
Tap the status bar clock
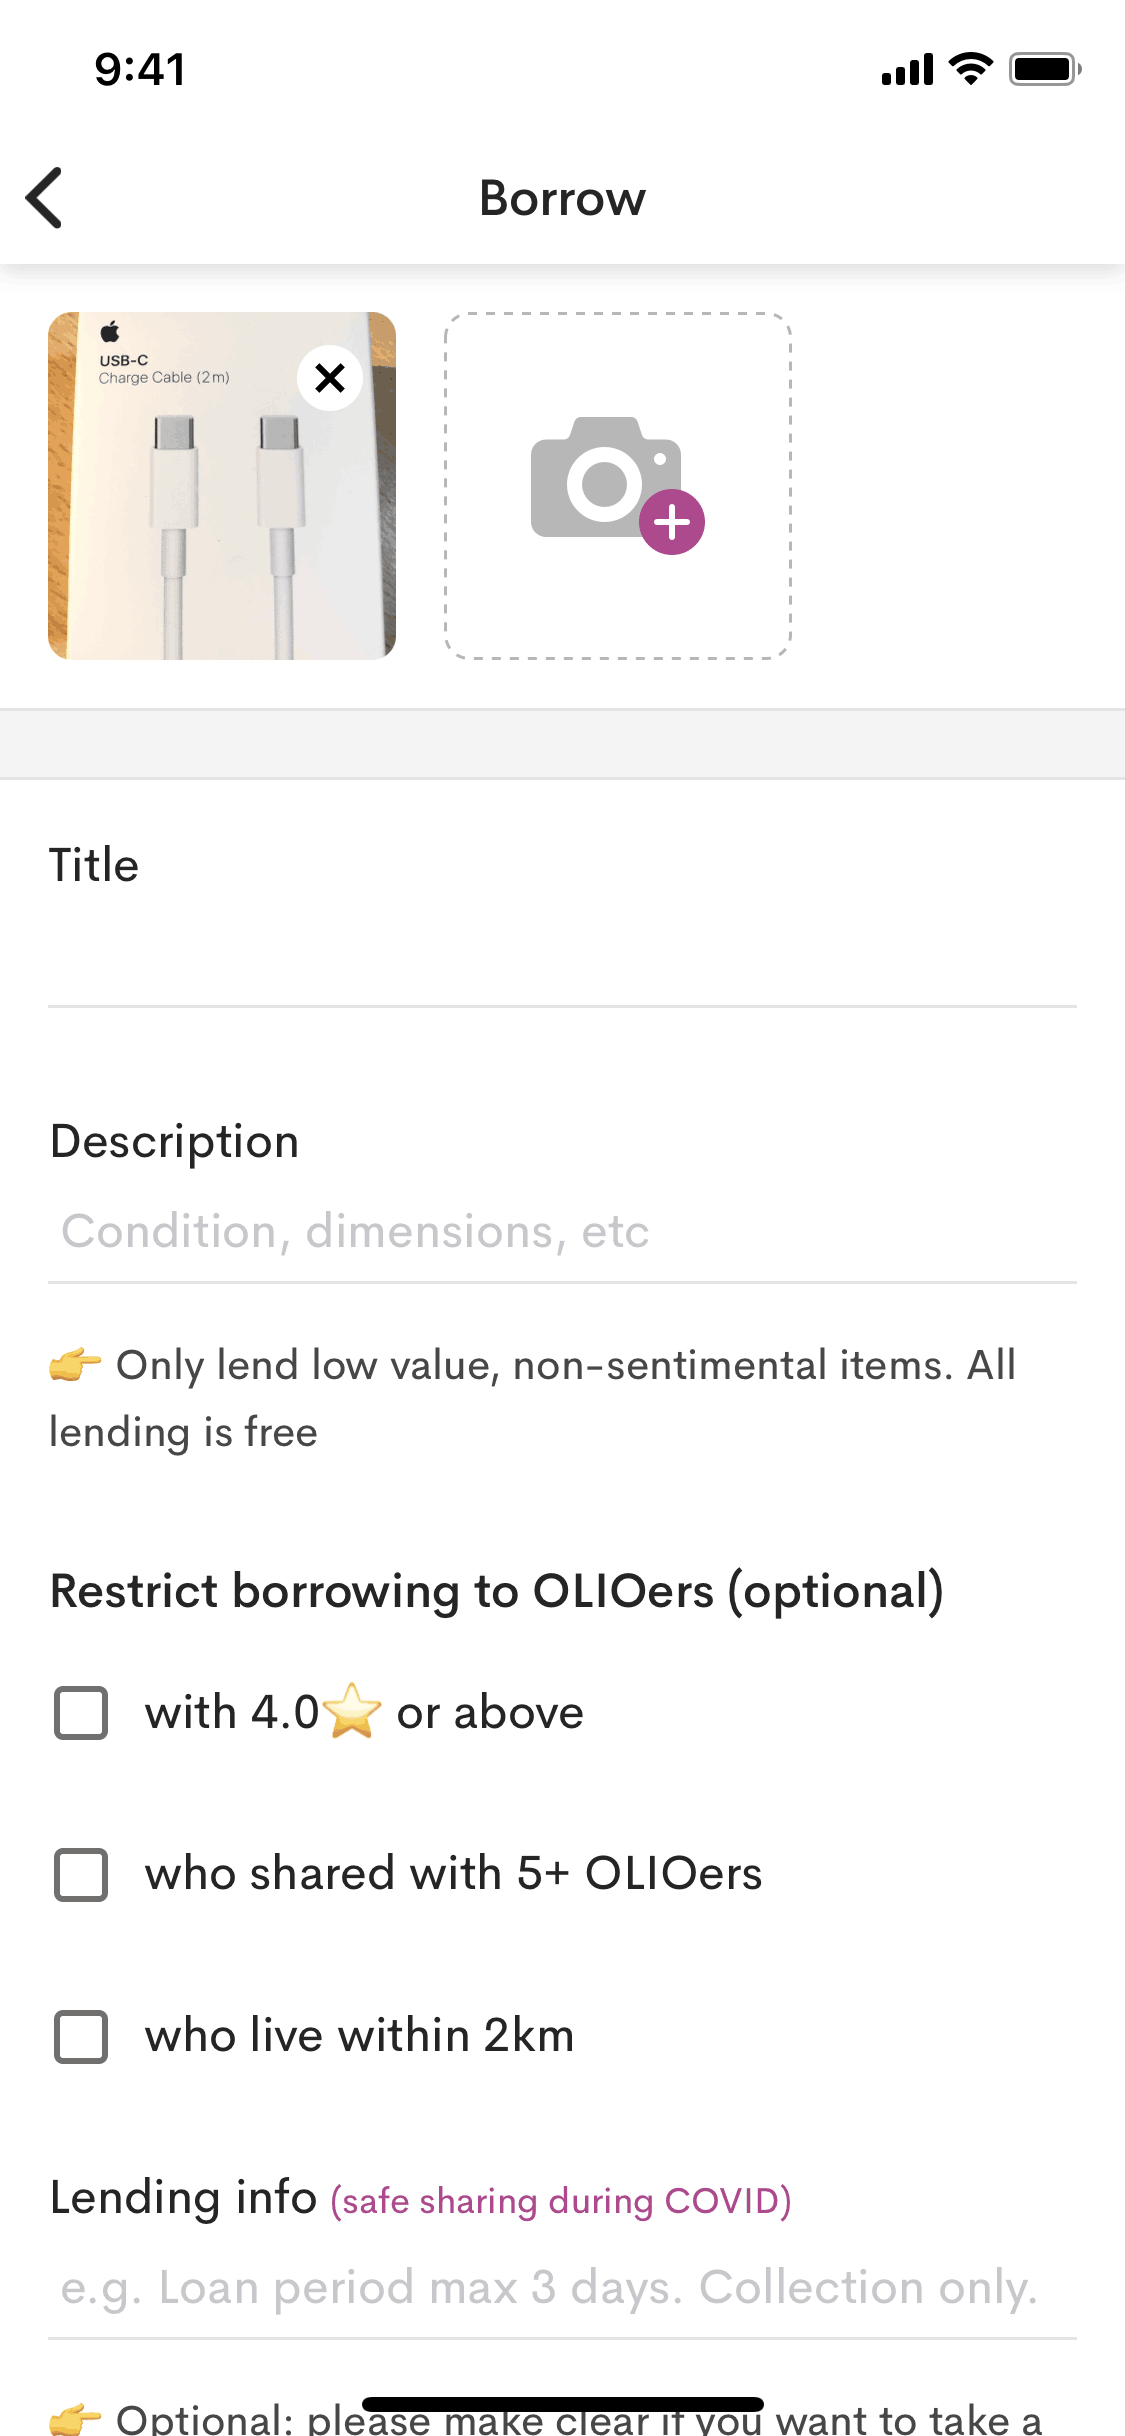pos(140,69)
